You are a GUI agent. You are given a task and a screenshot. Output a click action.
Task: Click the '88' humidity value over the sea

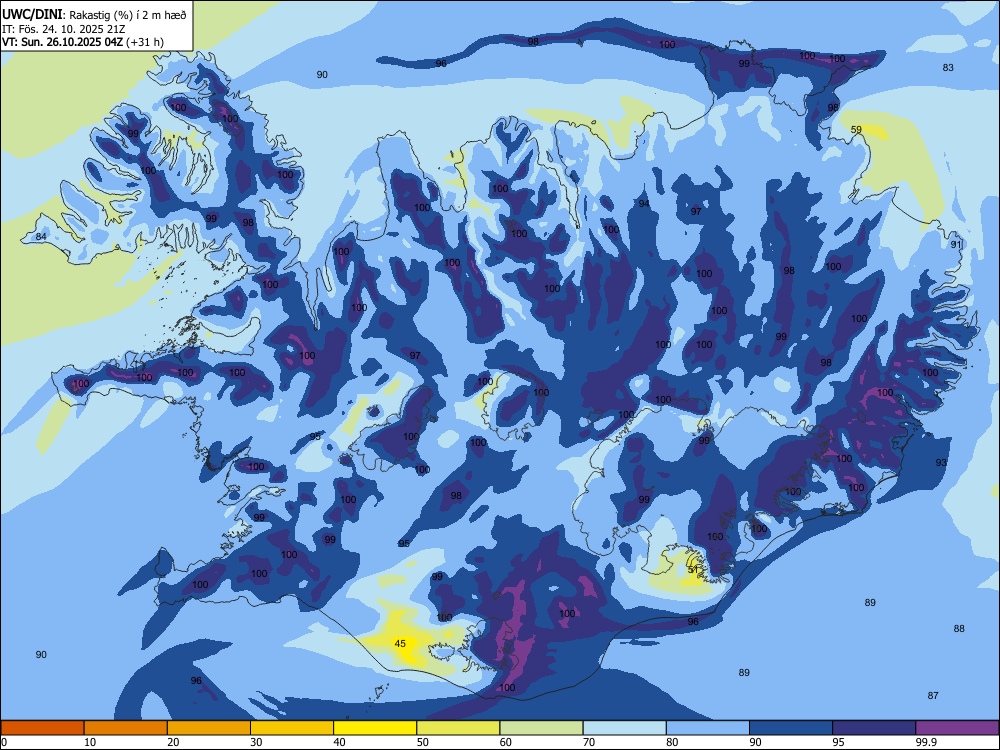point(959,628)
